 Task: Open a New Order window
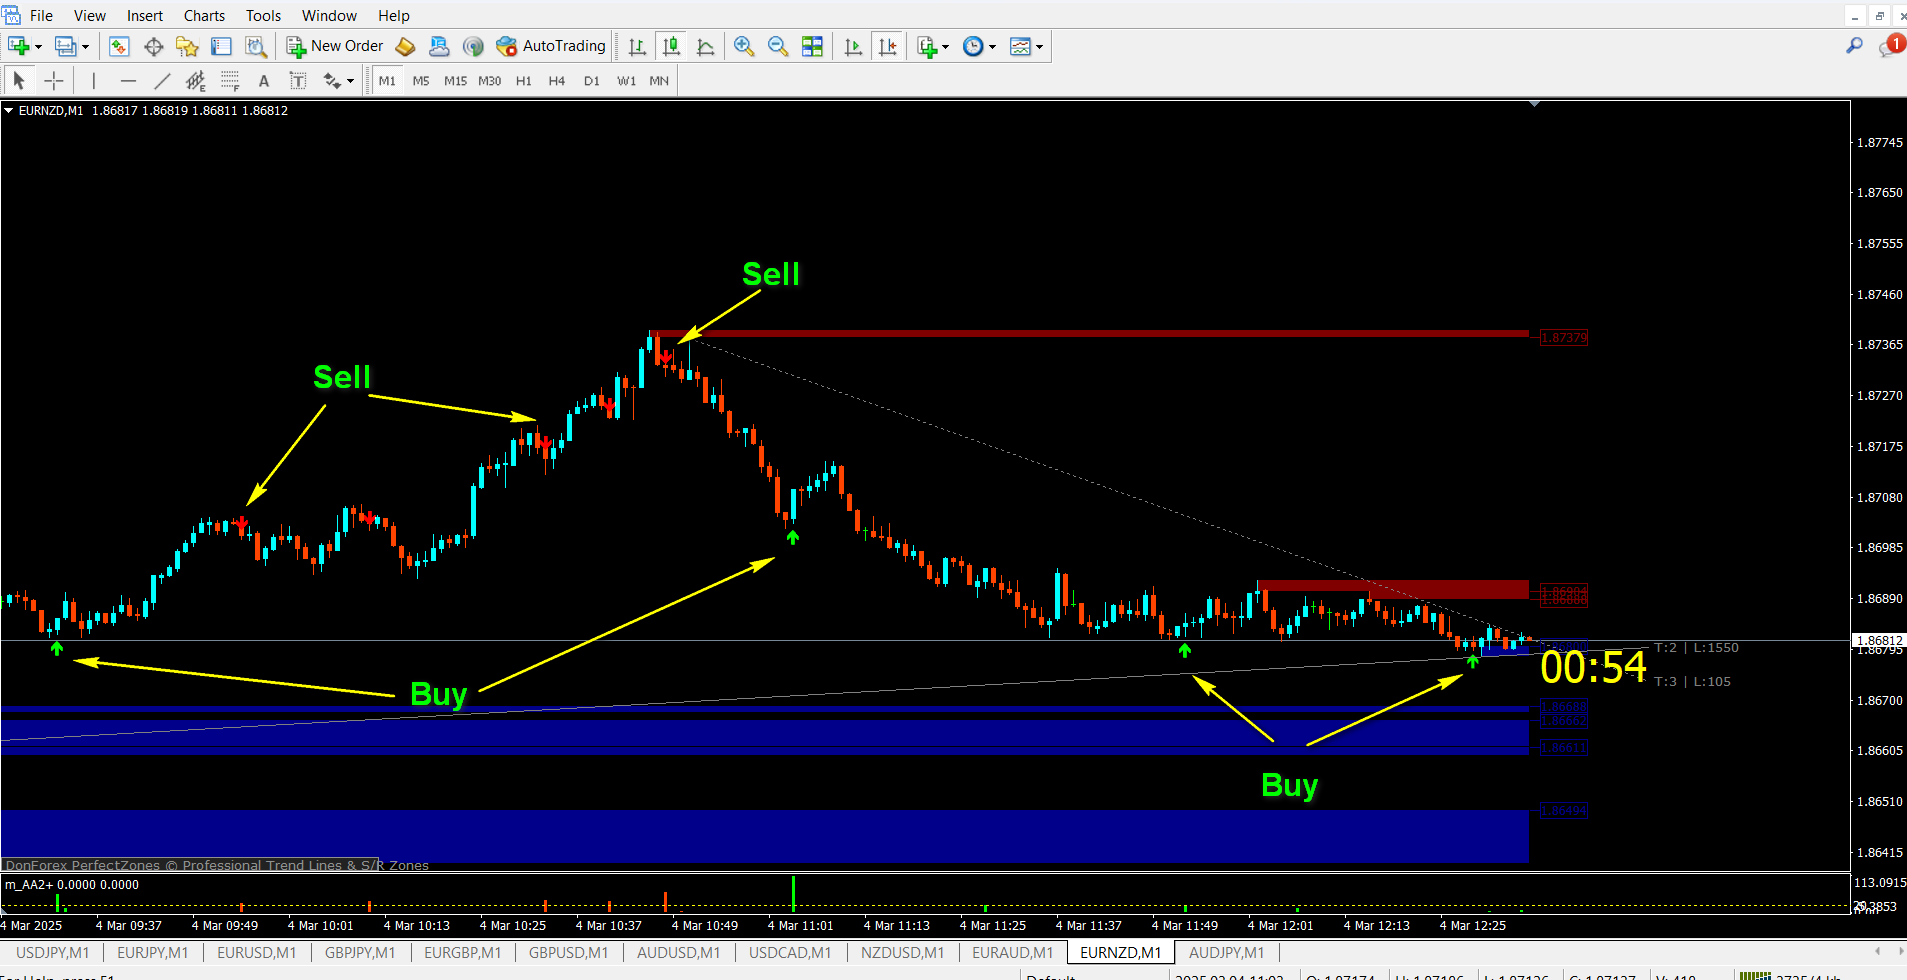334,46
